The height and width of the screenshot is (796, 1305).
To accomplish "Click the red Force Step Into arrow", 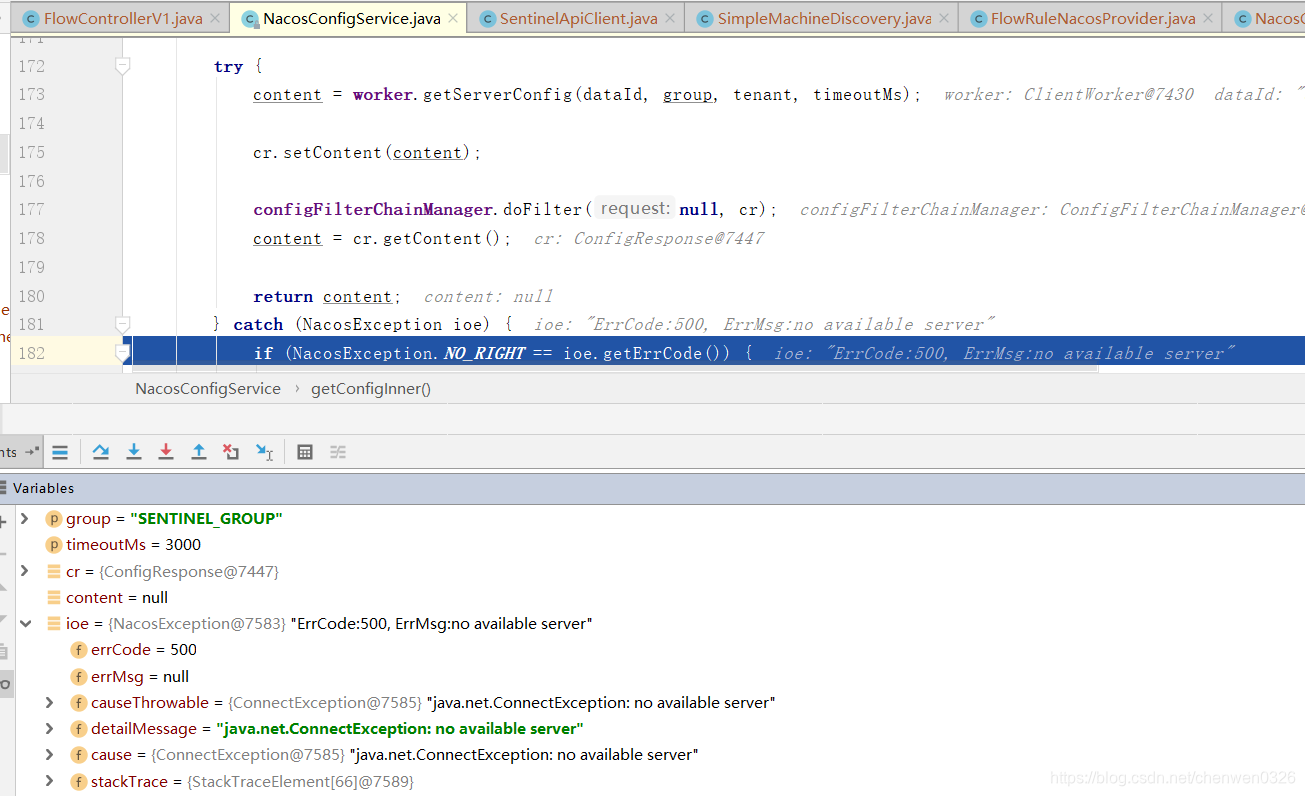I will click(x=166, y=452).
